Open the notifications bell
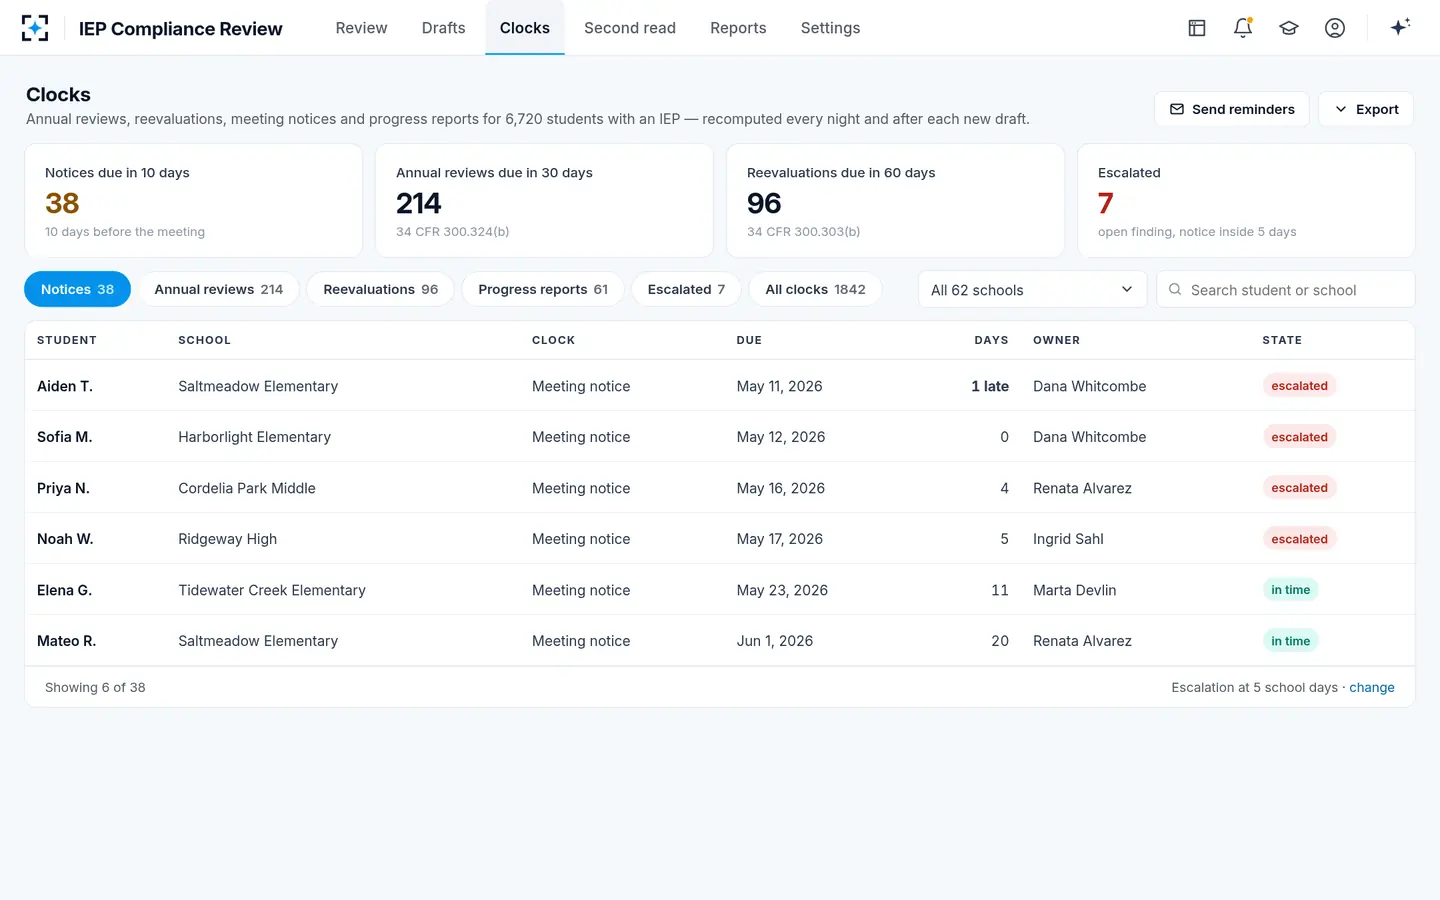 1243,28
